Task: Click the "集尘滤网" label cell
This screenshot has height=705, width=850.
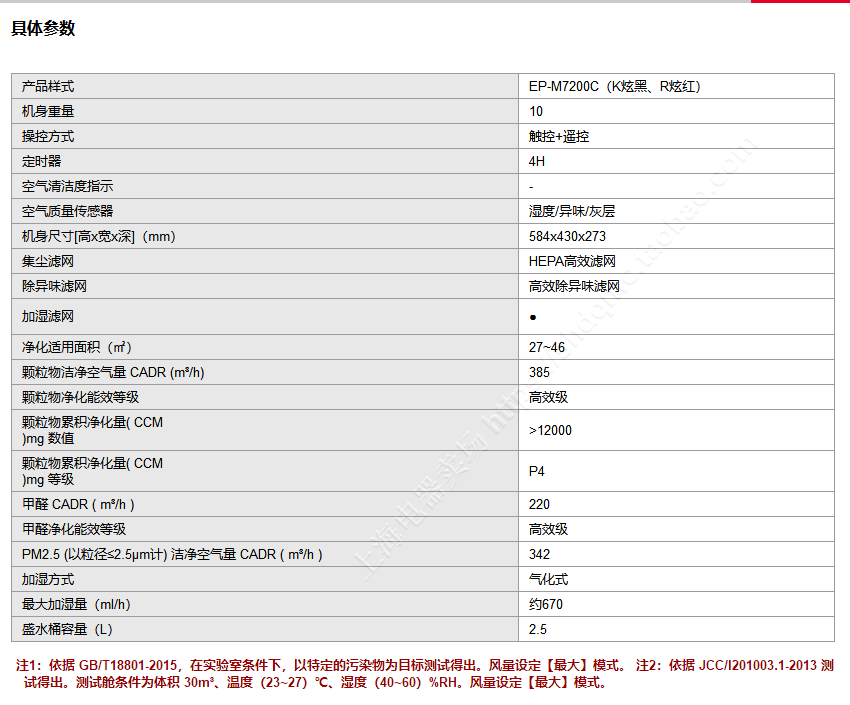Action: coord(265,261)
